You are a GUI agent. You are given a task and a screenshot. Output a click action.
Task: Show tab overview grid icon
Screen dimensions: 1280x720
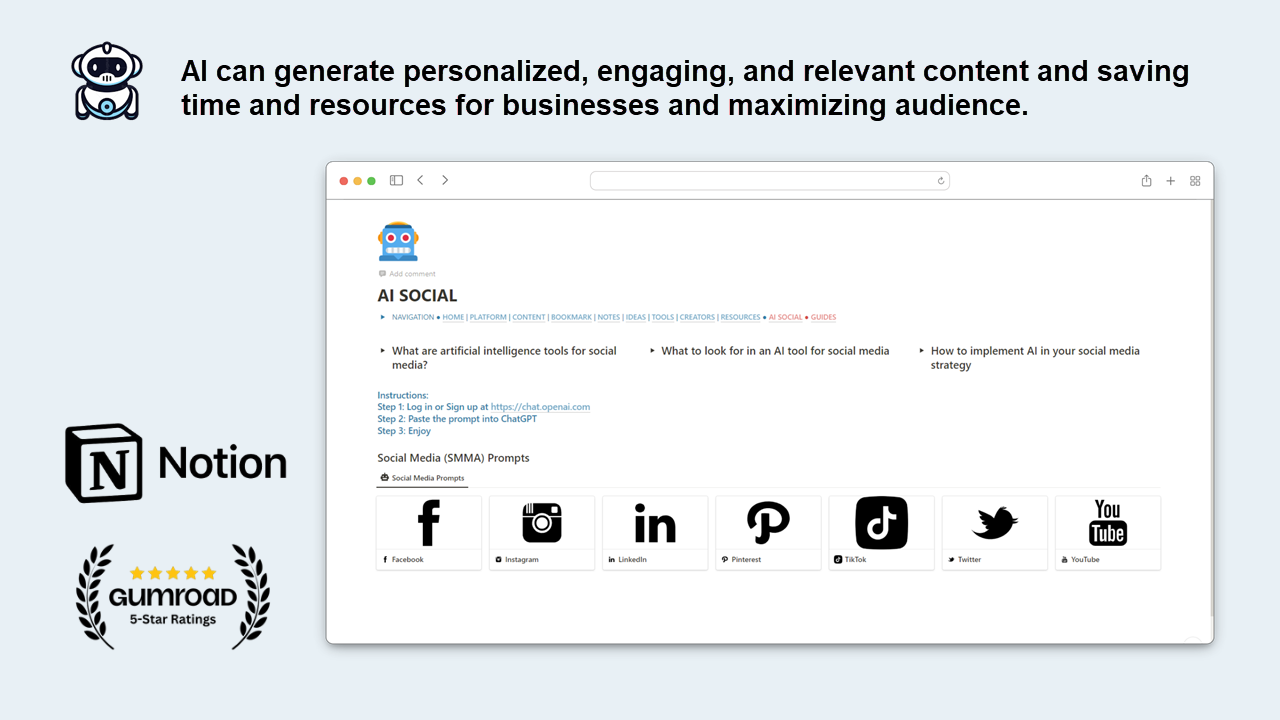pos(1195,181)
